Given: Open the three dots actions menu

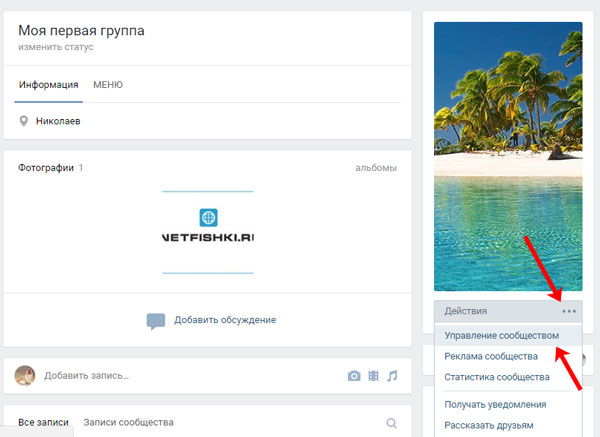Looking at the screenshot, I should pos(568,311).
